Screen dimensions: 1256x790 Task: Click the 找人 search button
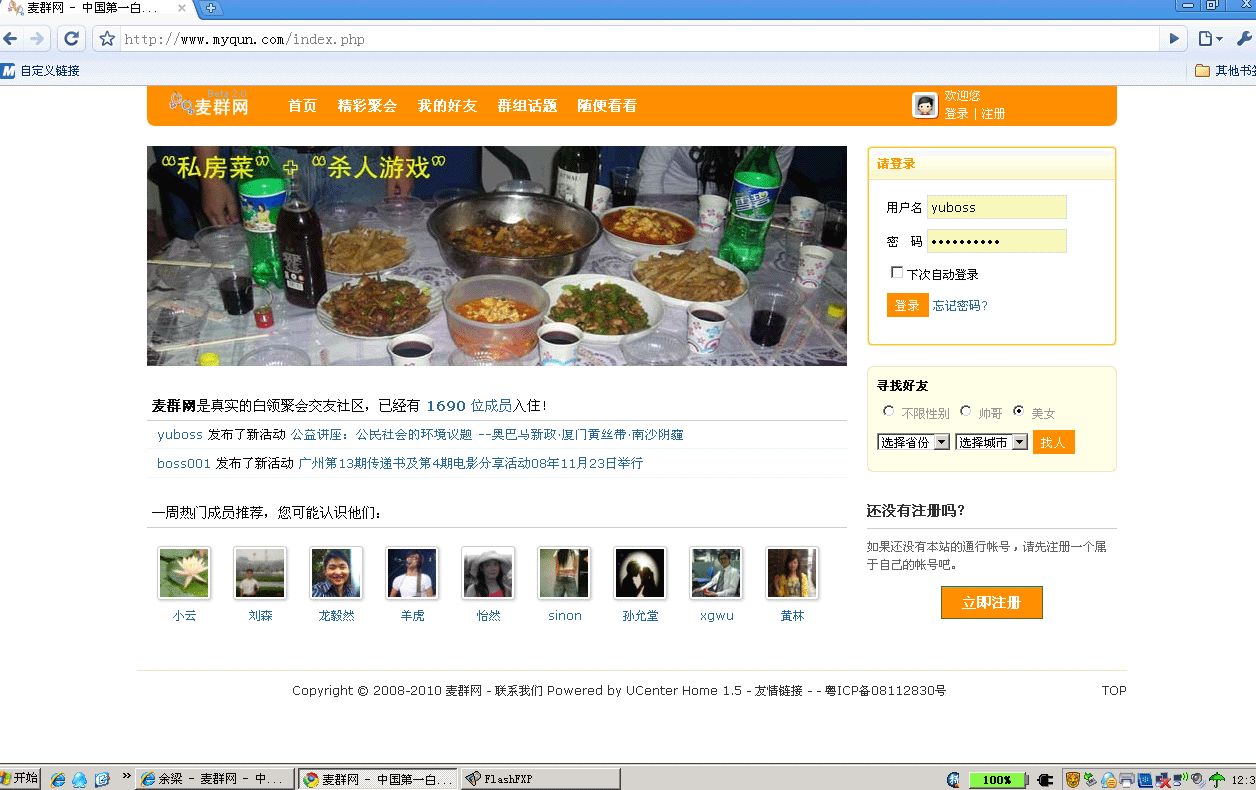point(1053,442)
